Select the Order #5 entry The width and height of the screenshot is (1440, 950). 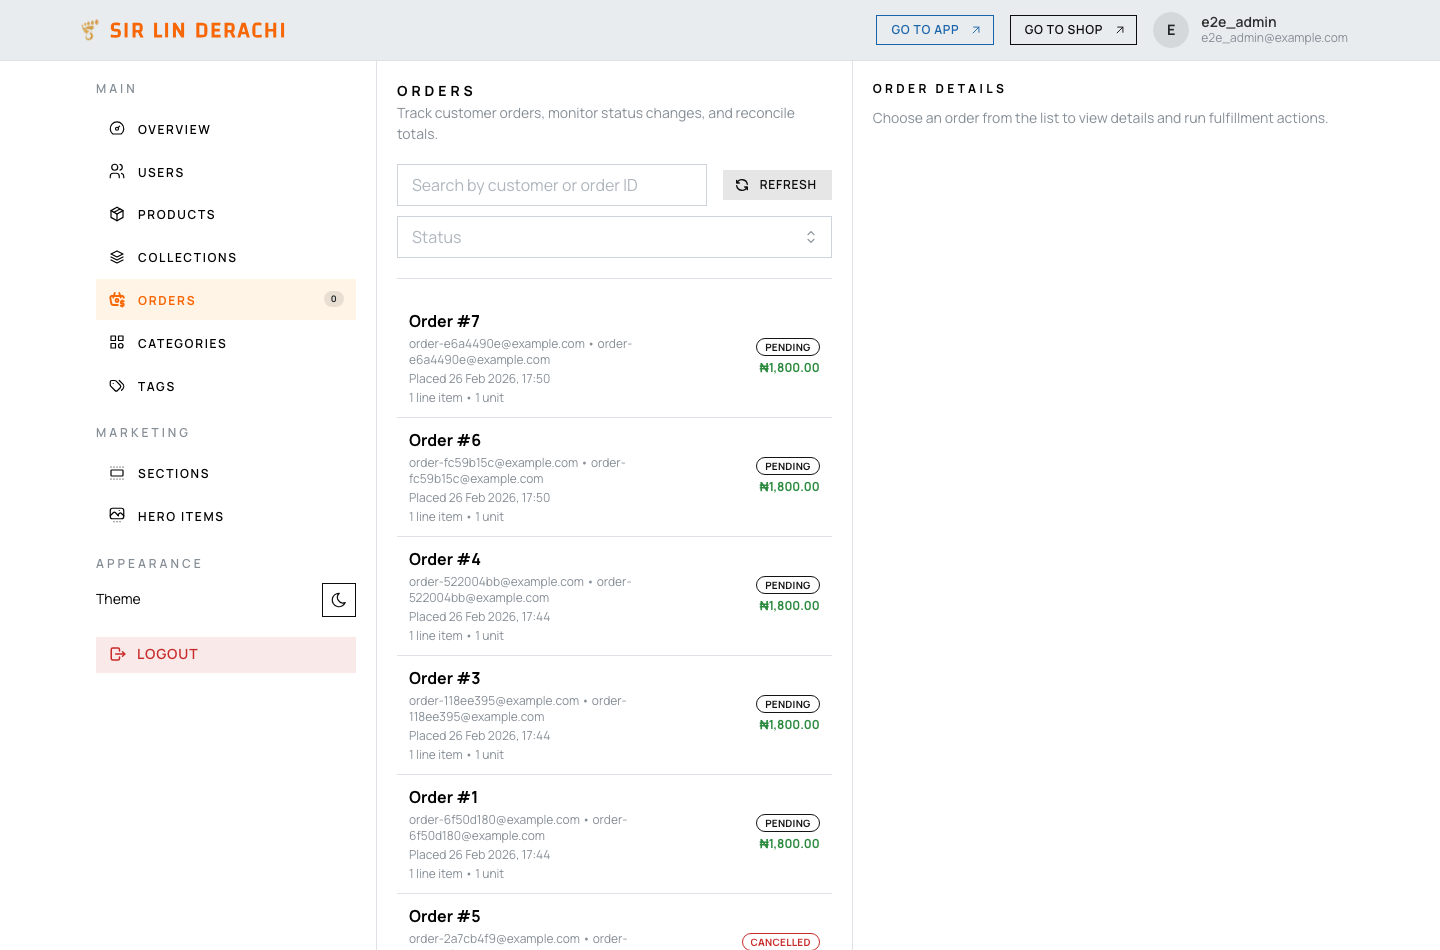(614, 922)
